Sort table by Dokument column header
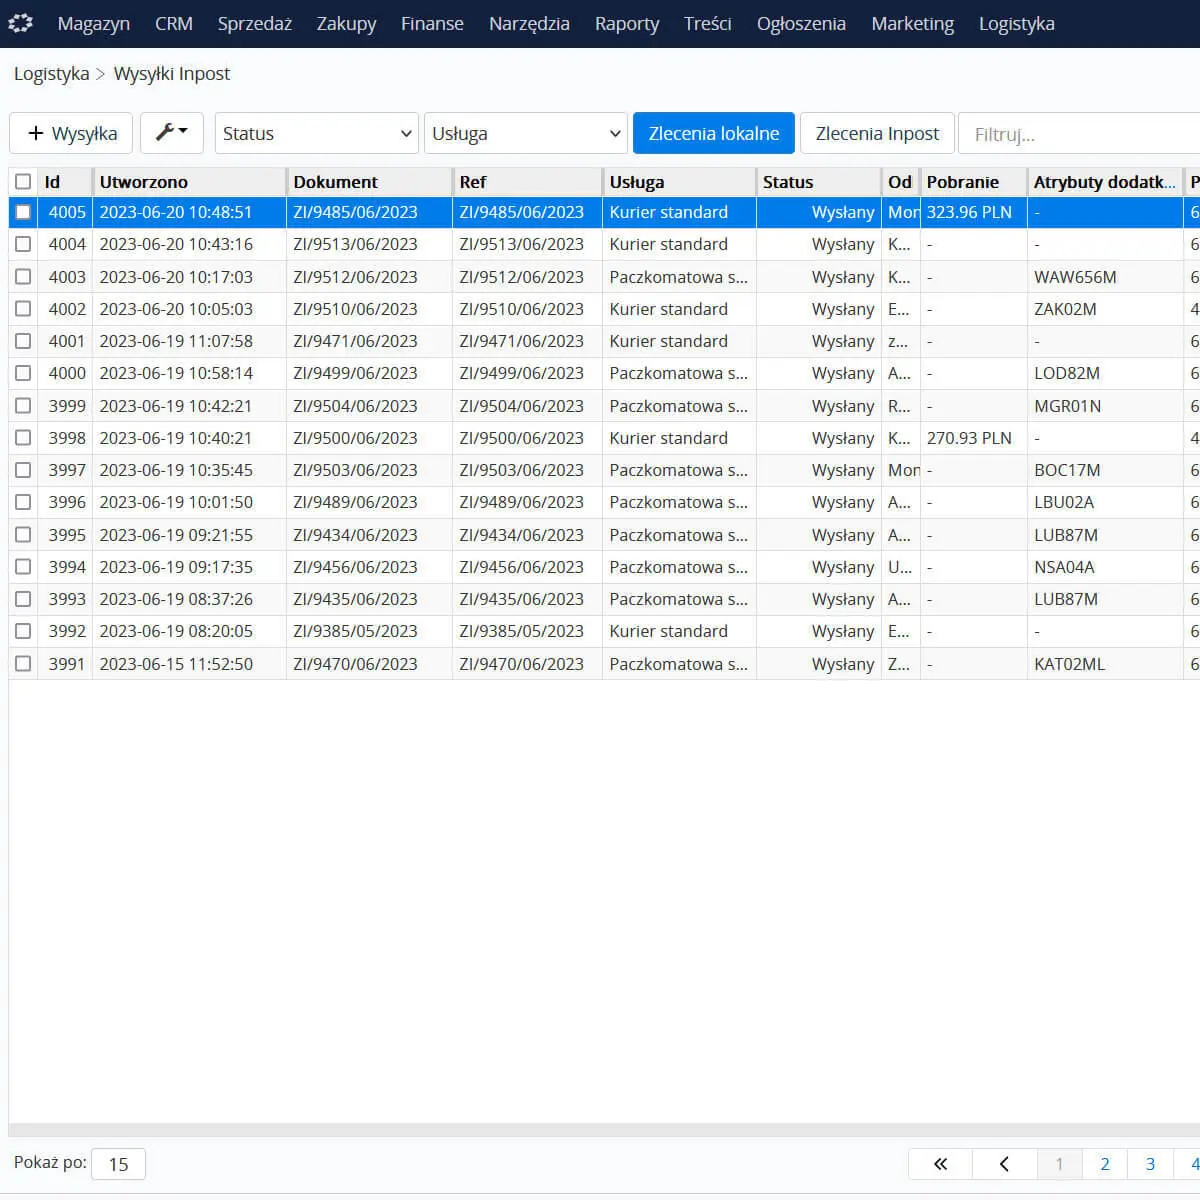The image size is (1200, 1200). coord(369,182)
